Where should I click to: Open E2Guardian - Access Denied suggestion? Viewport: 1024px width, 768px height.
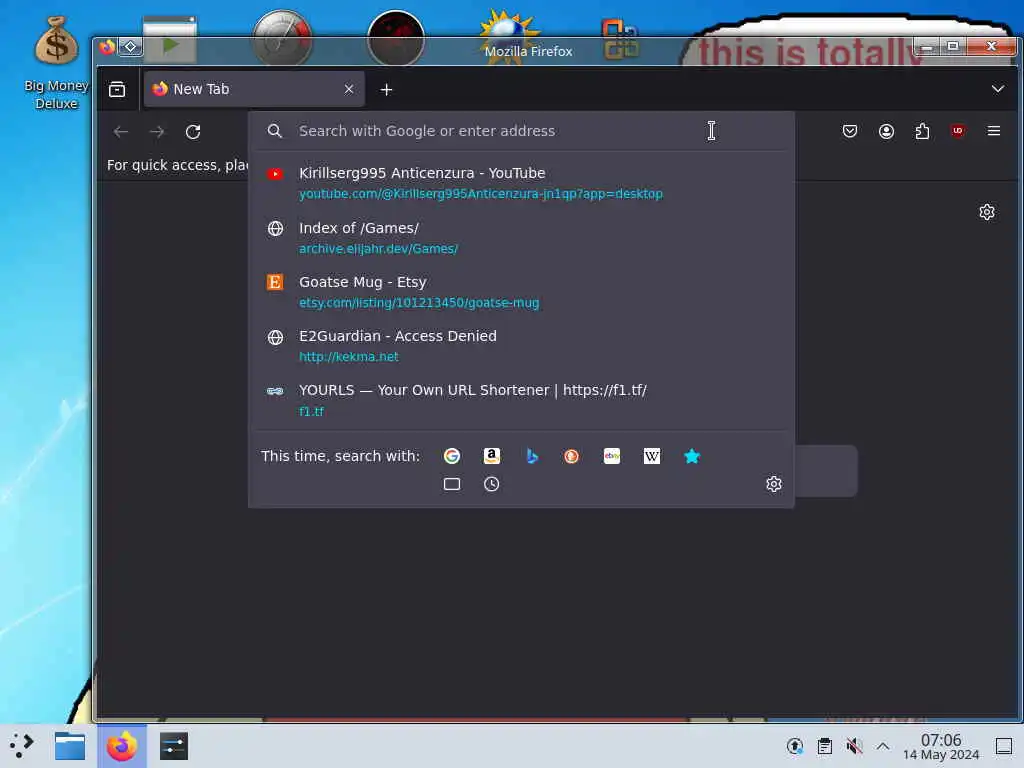pos(520,345)
